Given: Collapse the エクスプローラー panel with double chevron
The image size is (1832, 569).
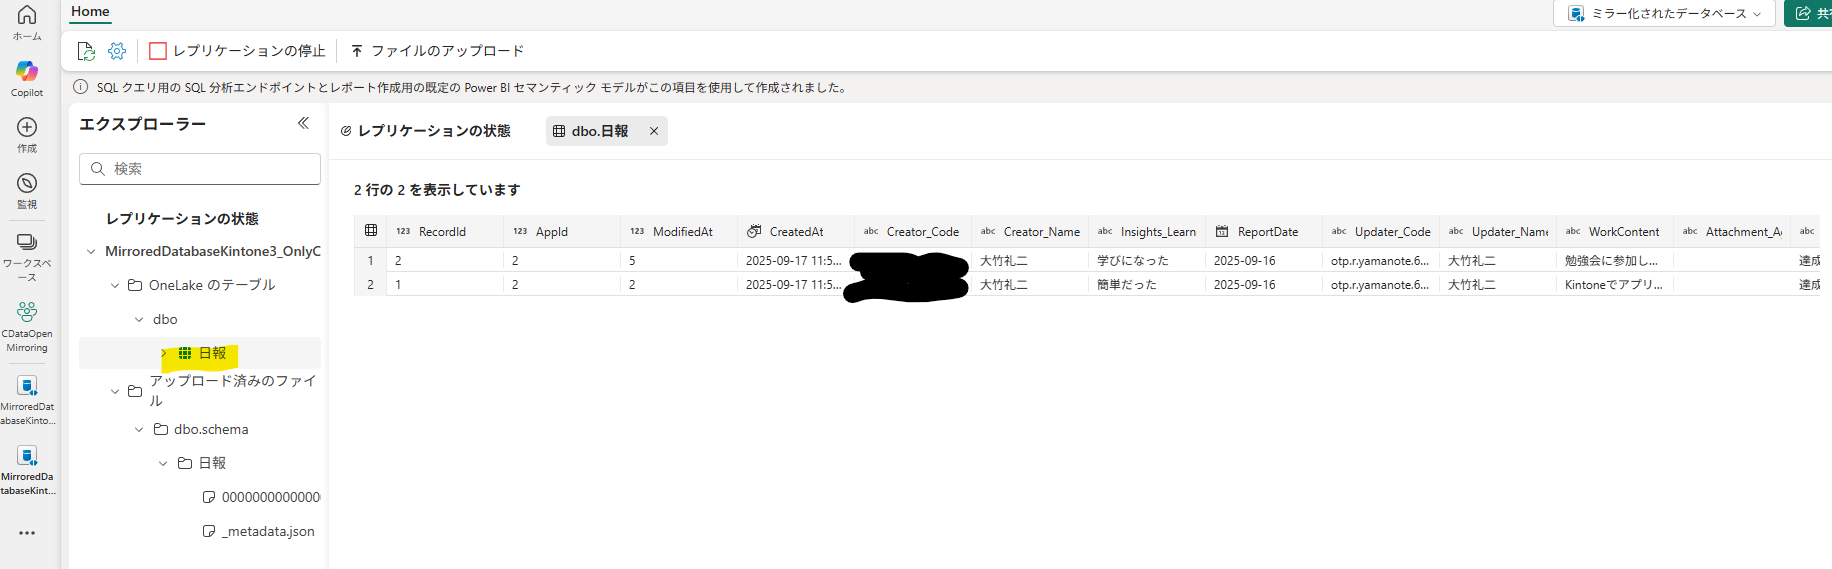Looking at the screenshot, I should 303,124.
